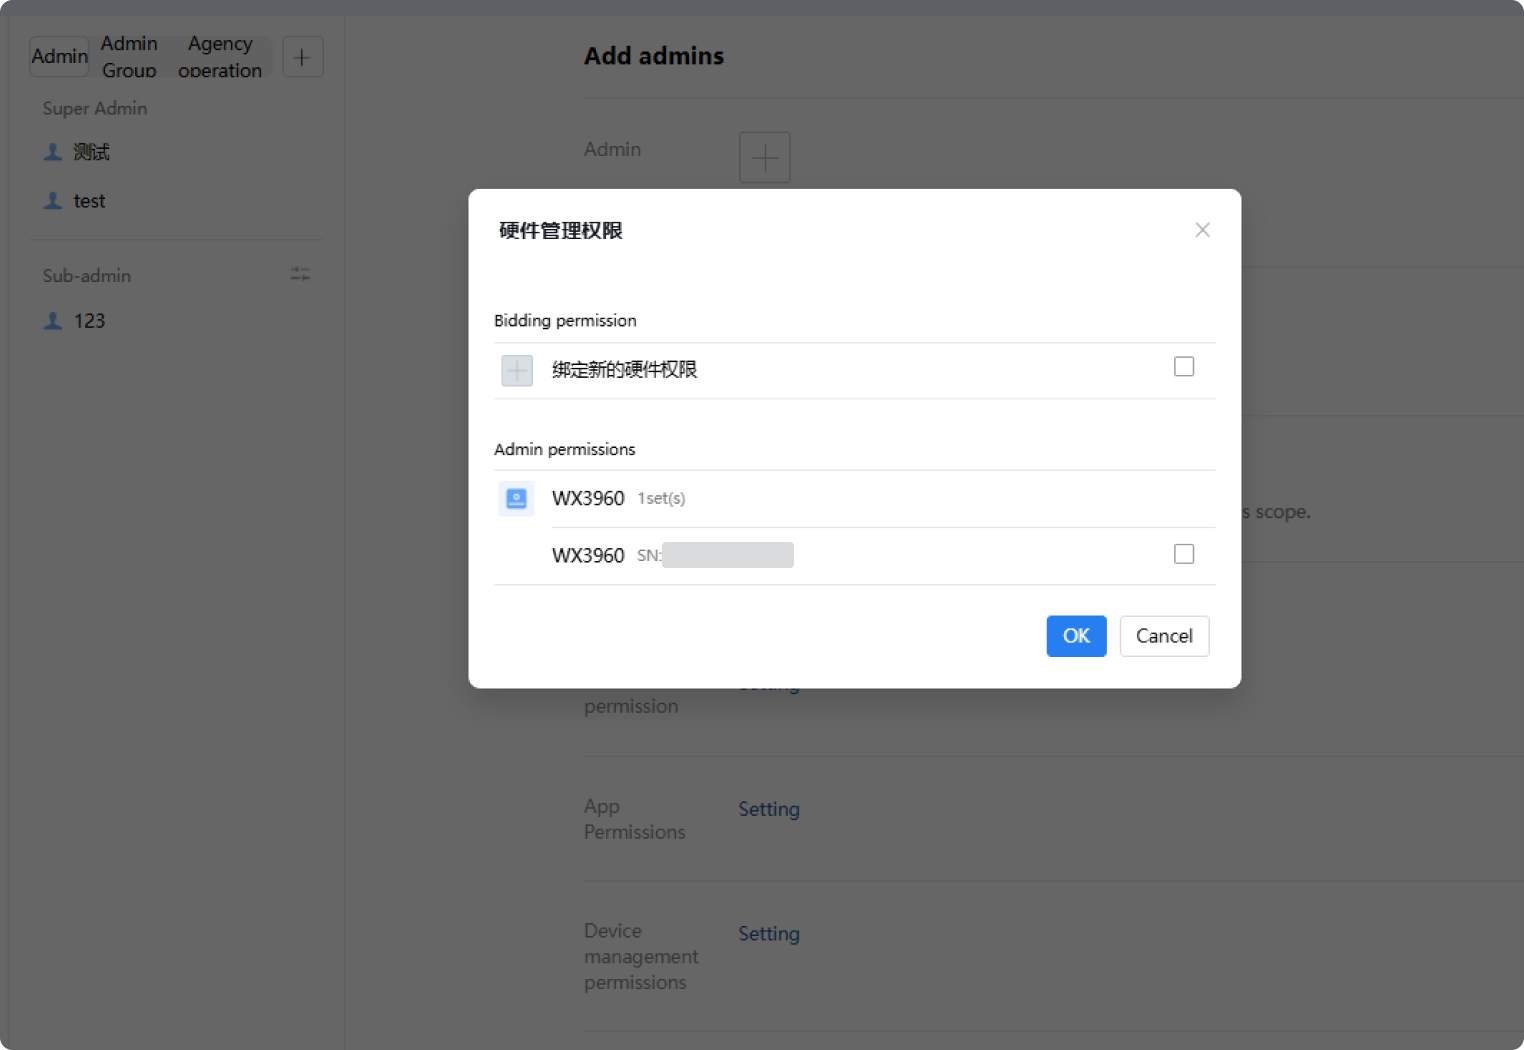Image resolution: width=1524 pixels, height=1050 pixels.
Task: Click the user icon beside test
Action: [x=53, y=201]
